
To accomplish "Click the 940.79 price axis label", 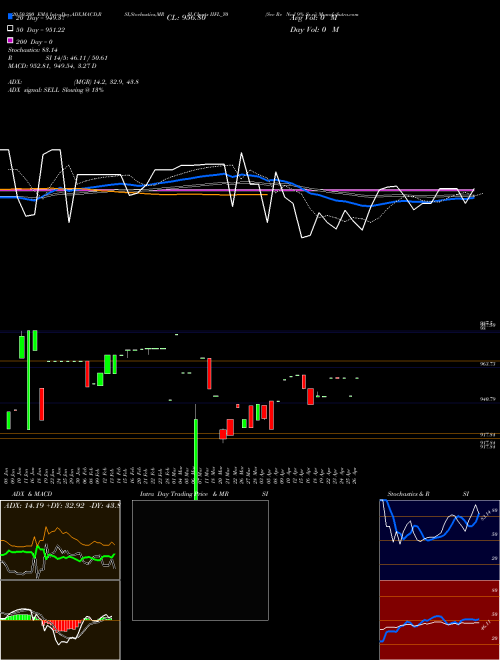I will pyautogui.click(x=487, y=399).
